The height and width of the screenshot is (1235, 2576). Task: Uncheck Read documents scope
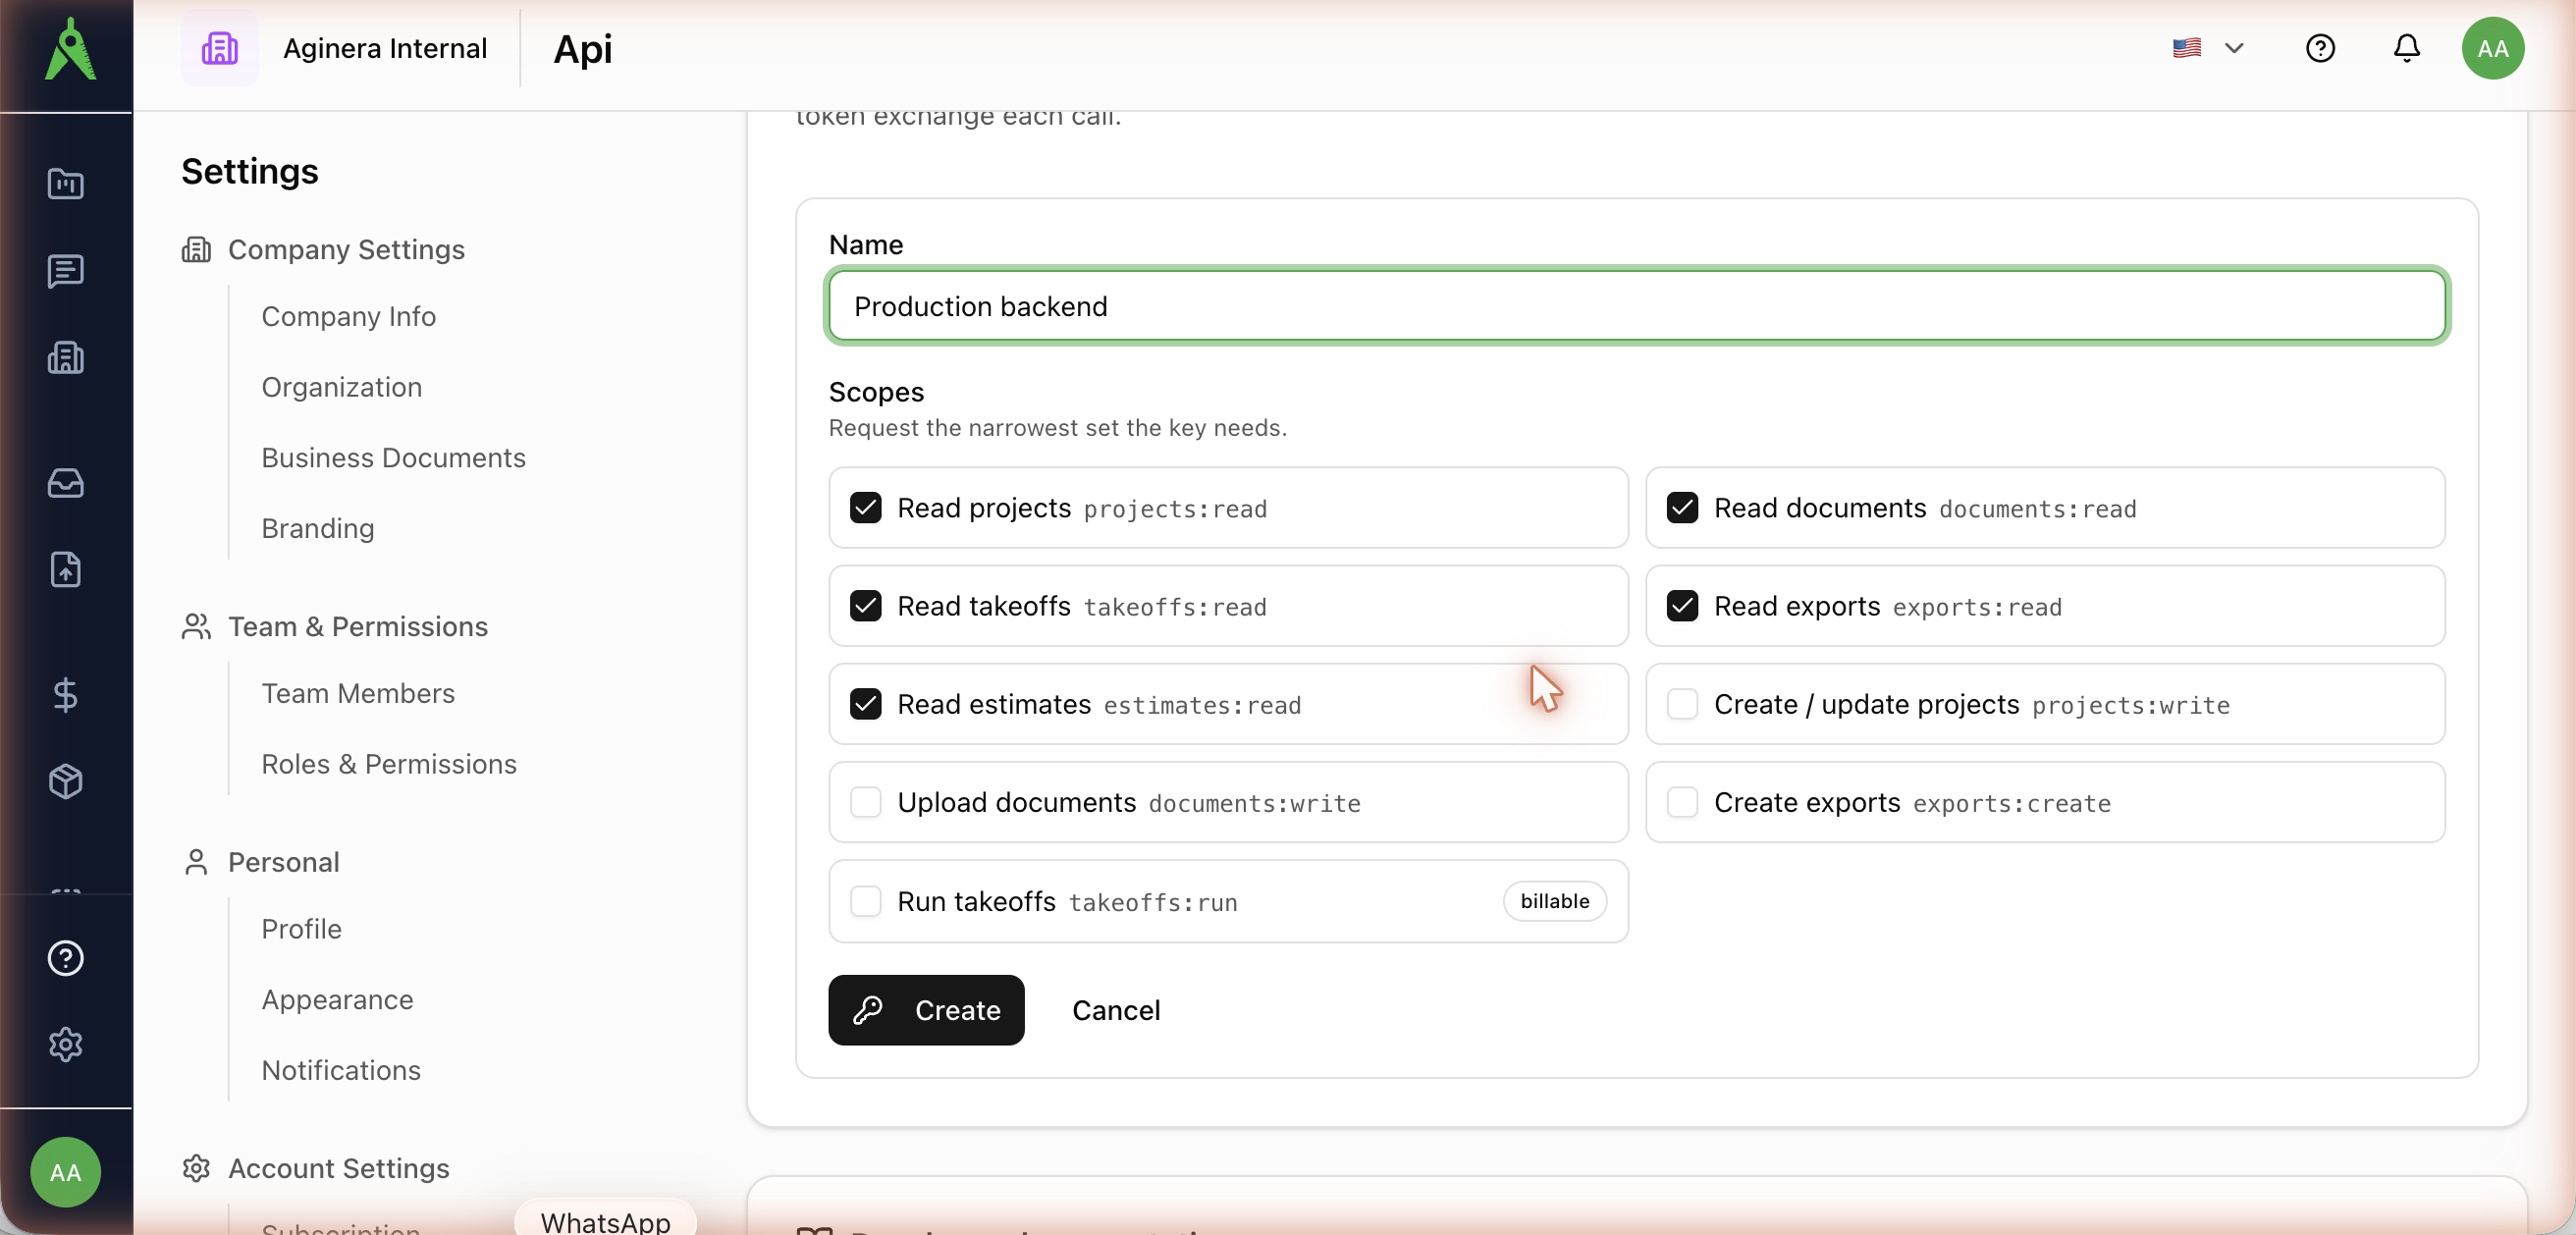[x=1683, y=508]
